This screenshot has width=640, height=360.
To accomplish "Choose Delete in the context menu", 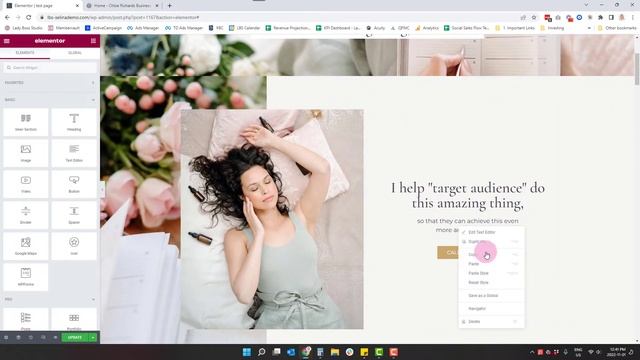I will [x=491, y=322].
